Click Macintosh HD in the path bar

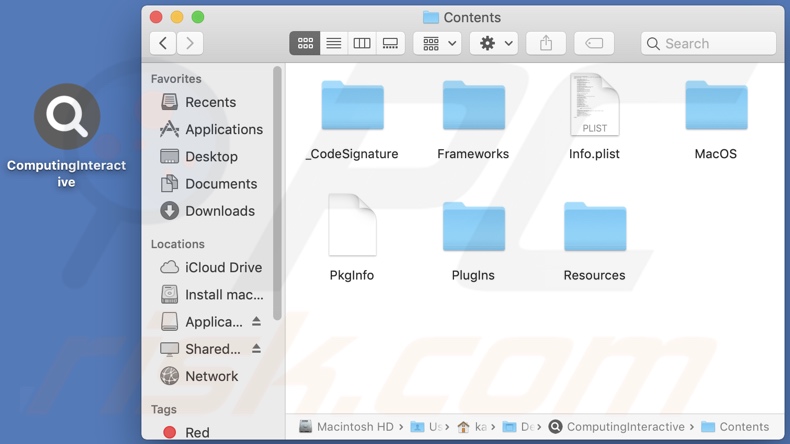coord(346,427)
